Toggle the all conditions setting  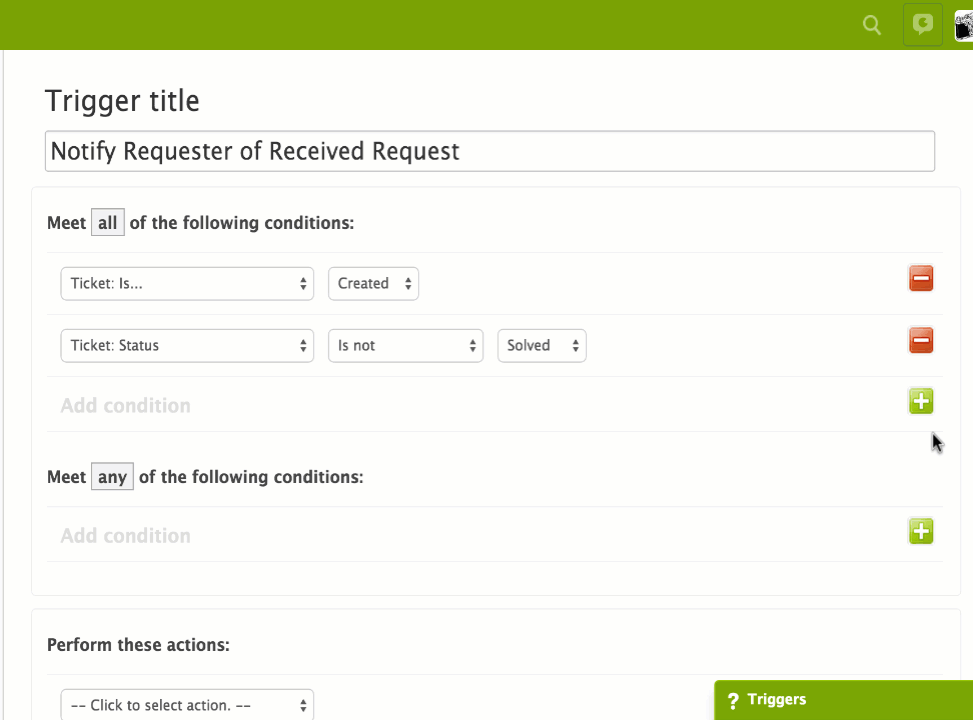pos(108,222)
